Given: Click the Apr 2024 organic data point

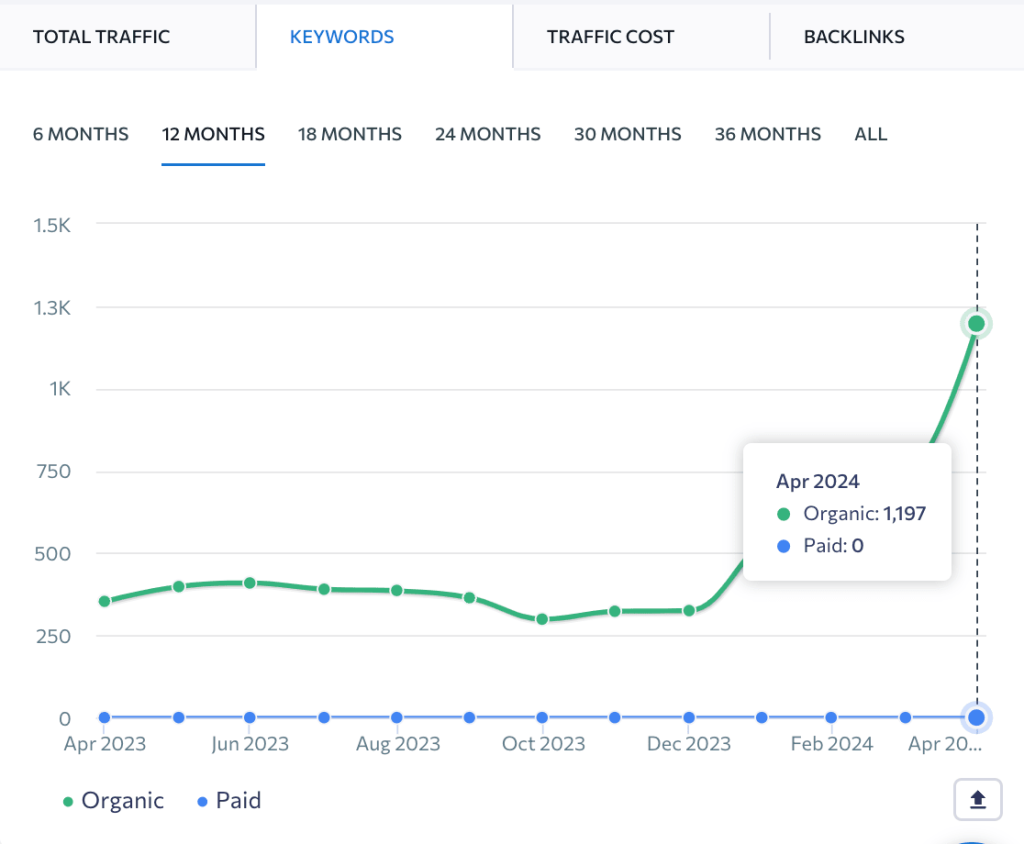Looking at the screenshot, I should click(x=976, y=323).
